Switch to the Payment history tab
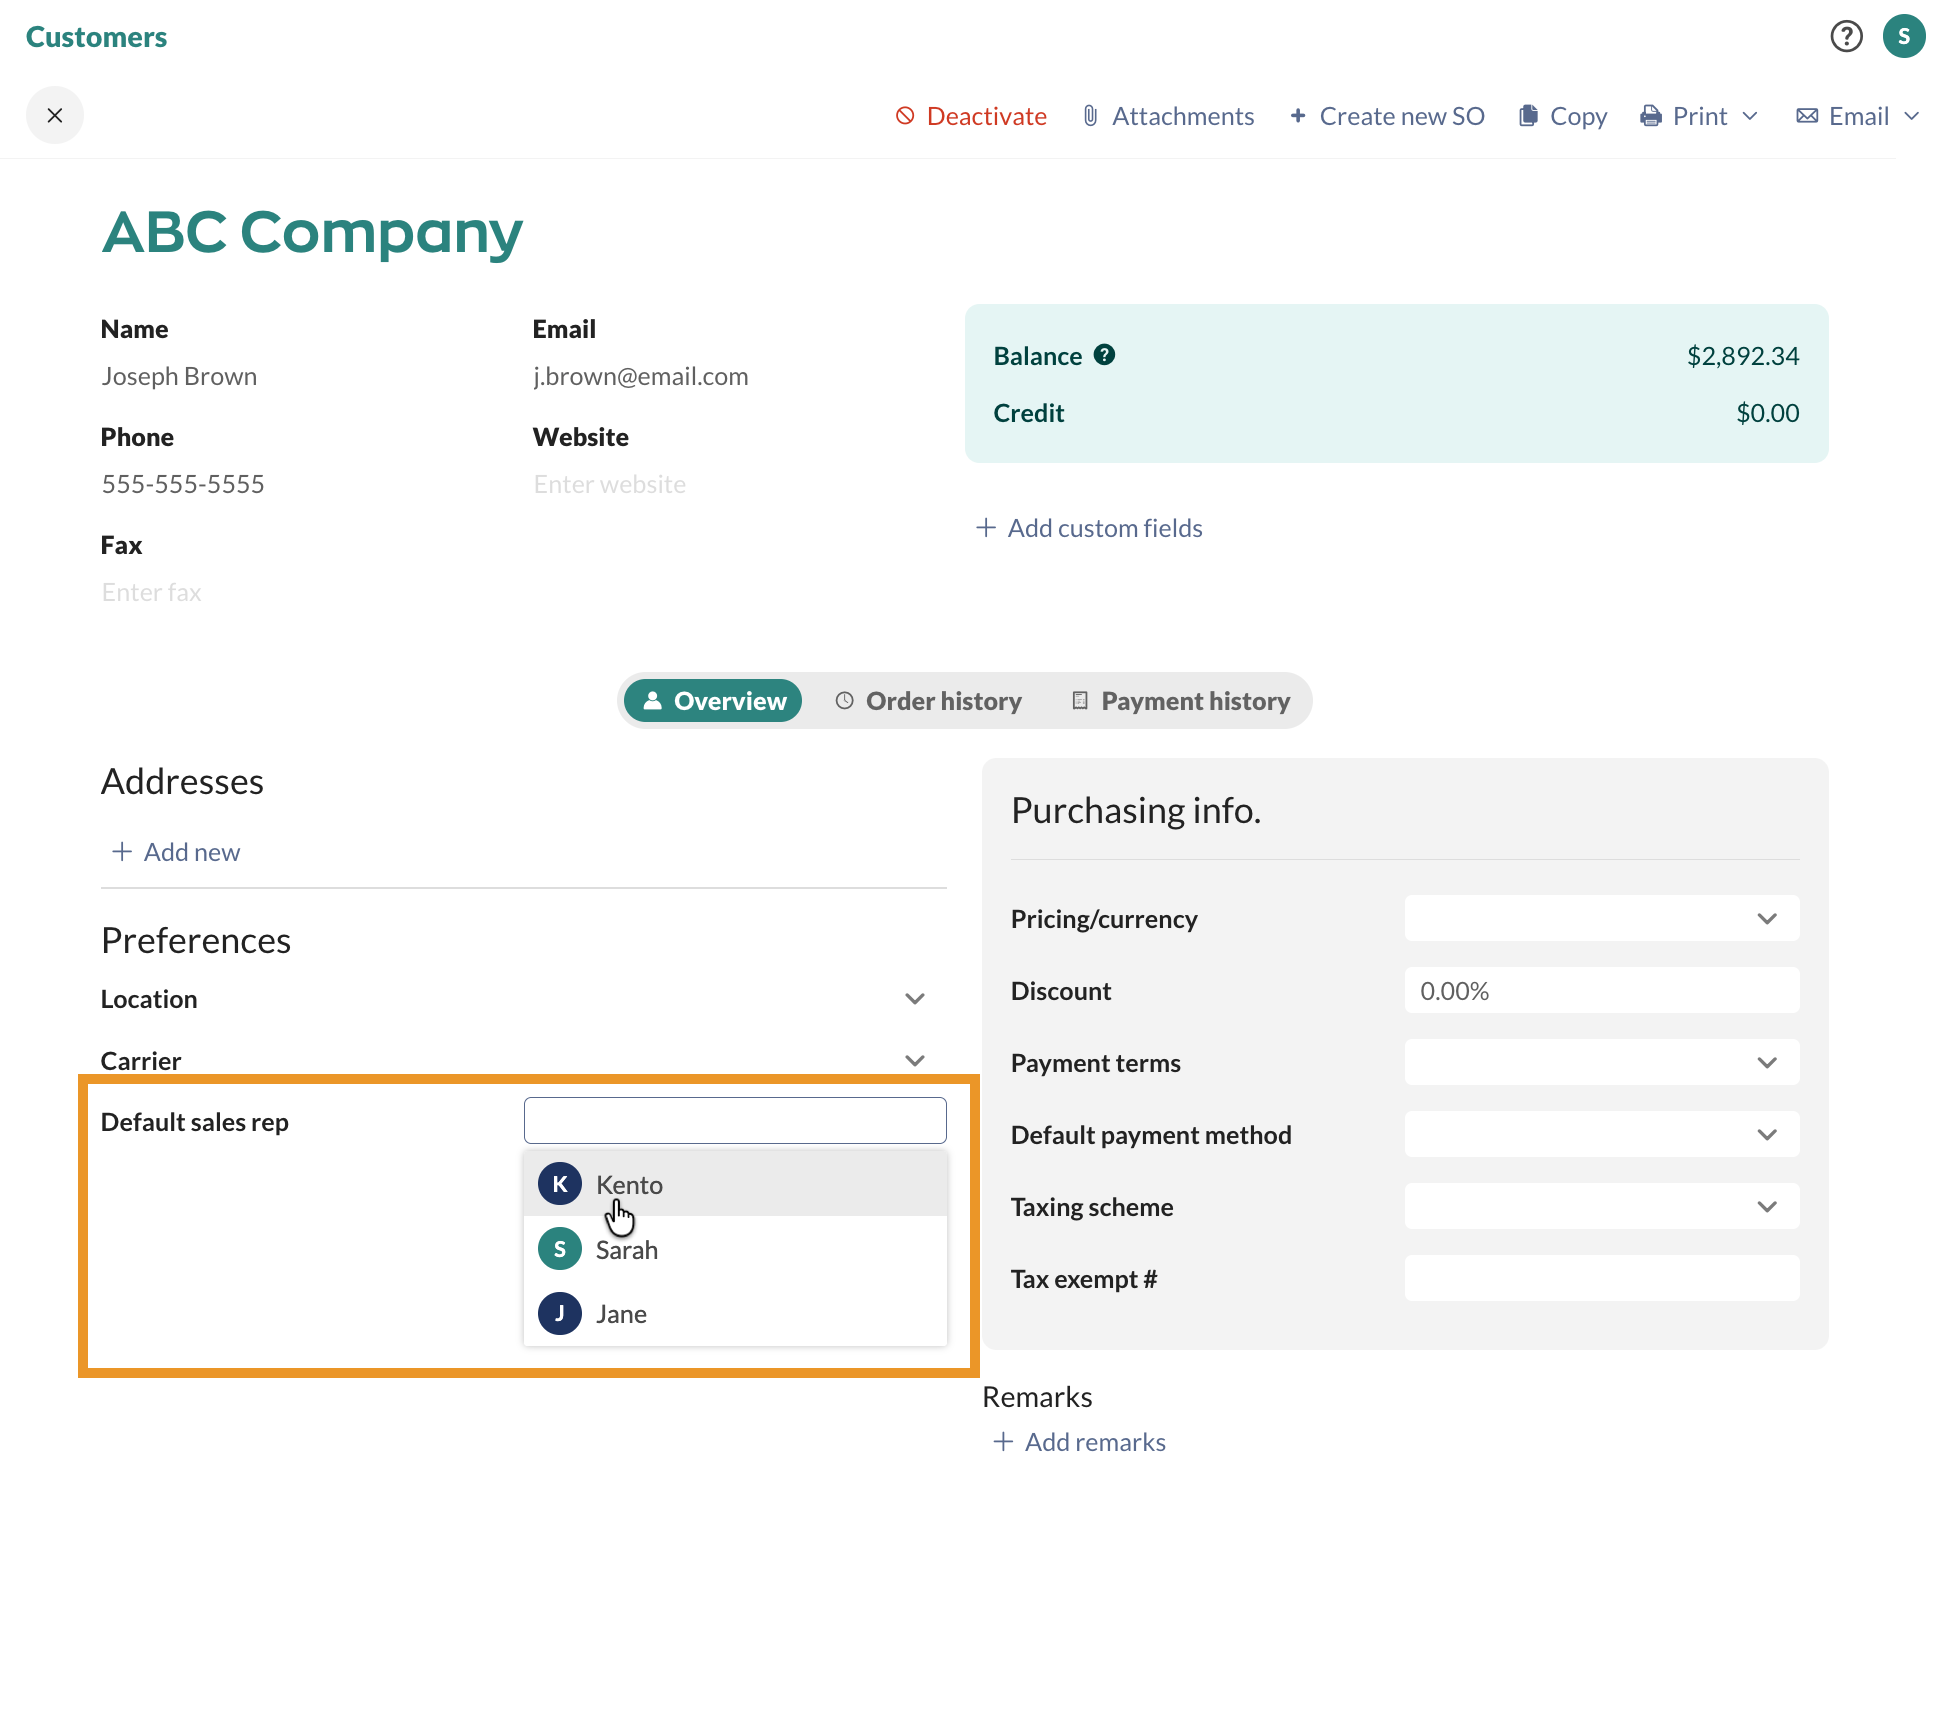Screen dimensions: 1950x1710 click(1180, 701)
